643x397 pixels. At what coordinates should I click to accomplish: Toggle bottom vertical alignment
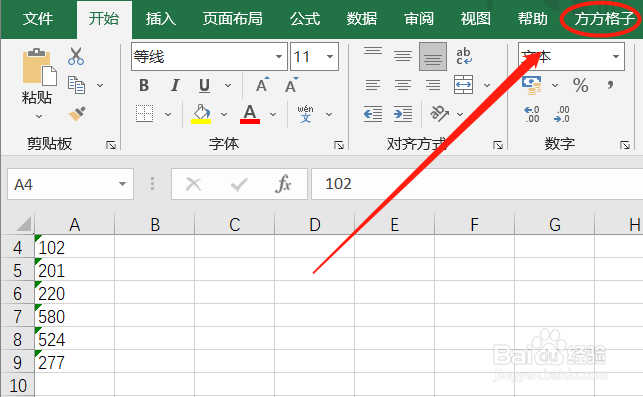coord(433,56)
